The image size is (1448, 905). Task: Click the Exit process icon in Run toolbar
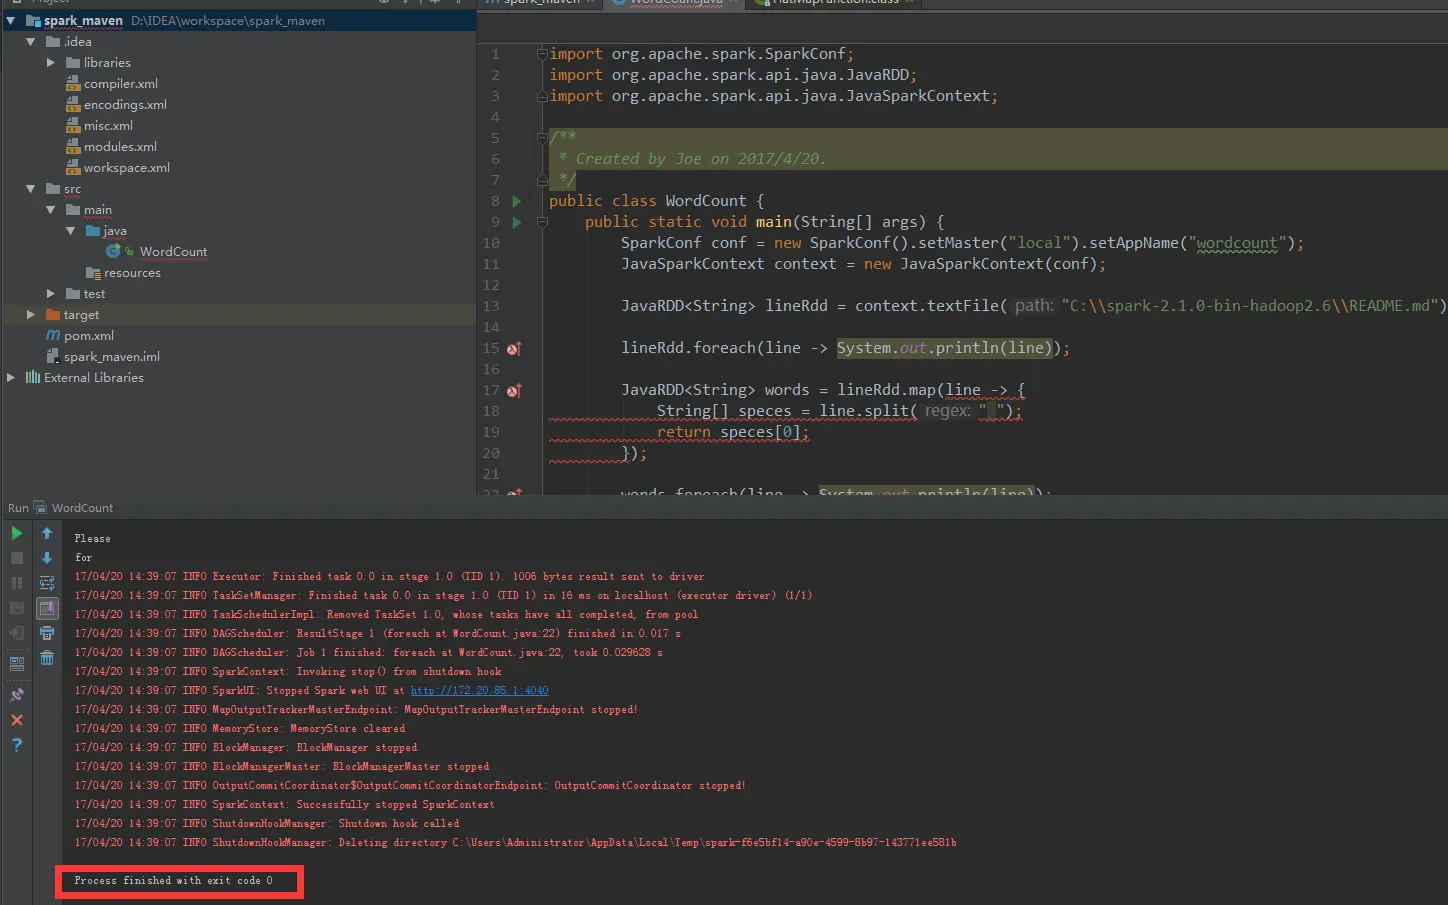coord(17,633)
